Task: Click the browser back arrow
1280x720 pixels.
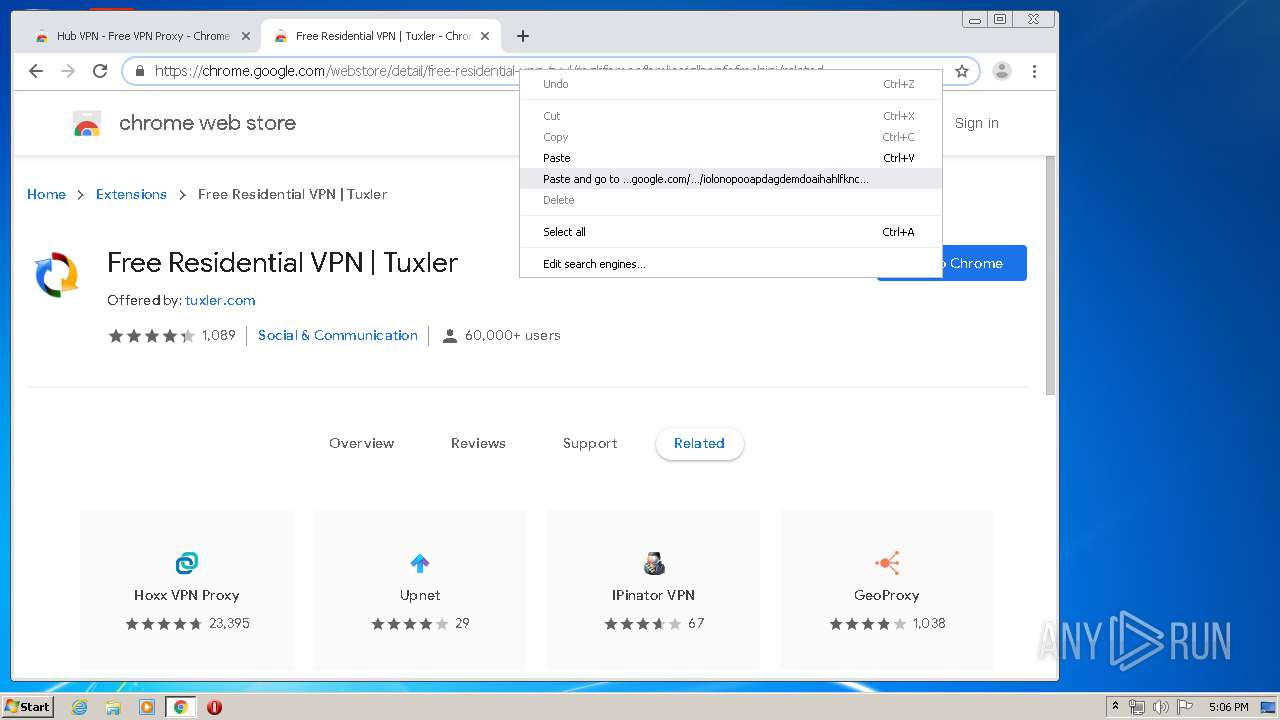Action: tap(36, 71)
